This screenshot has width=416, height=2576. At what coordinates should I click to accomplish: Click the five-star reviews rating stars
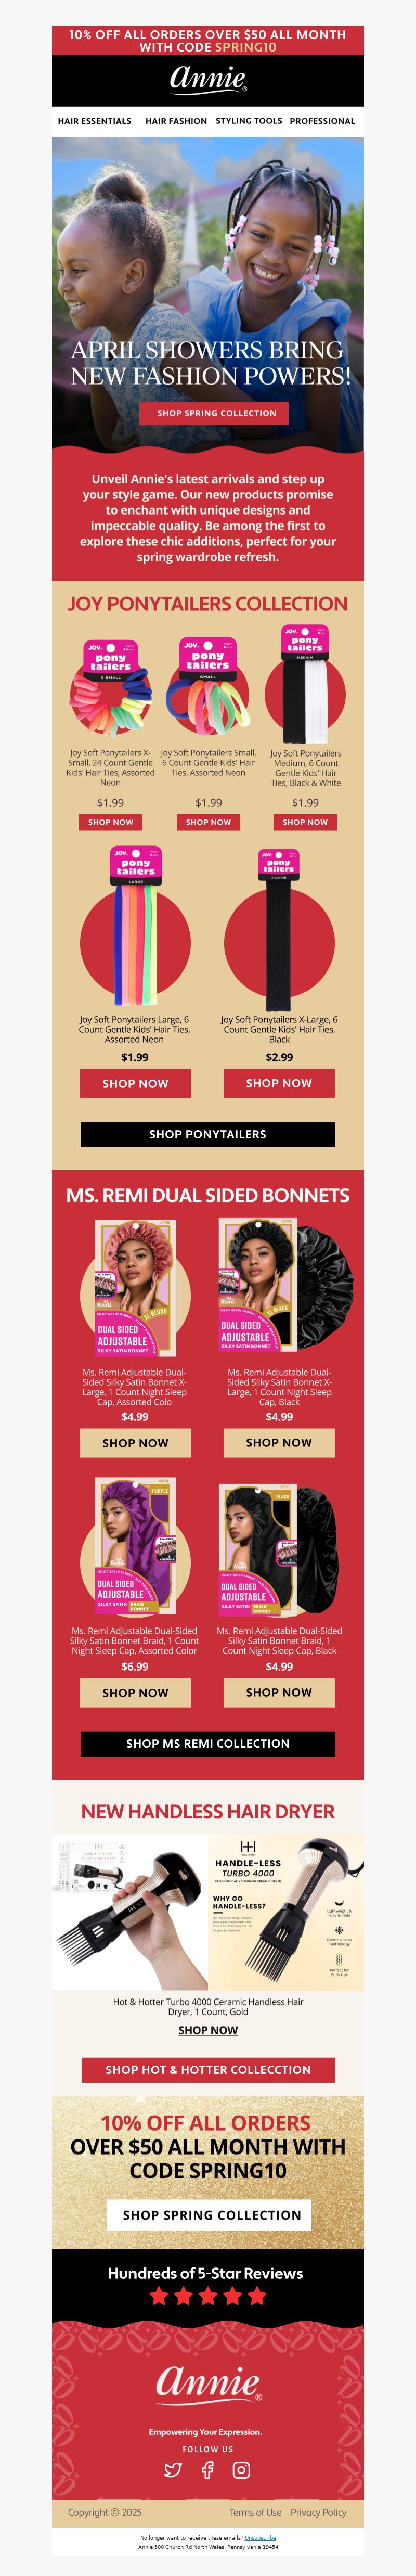[x=208, y=2296]
